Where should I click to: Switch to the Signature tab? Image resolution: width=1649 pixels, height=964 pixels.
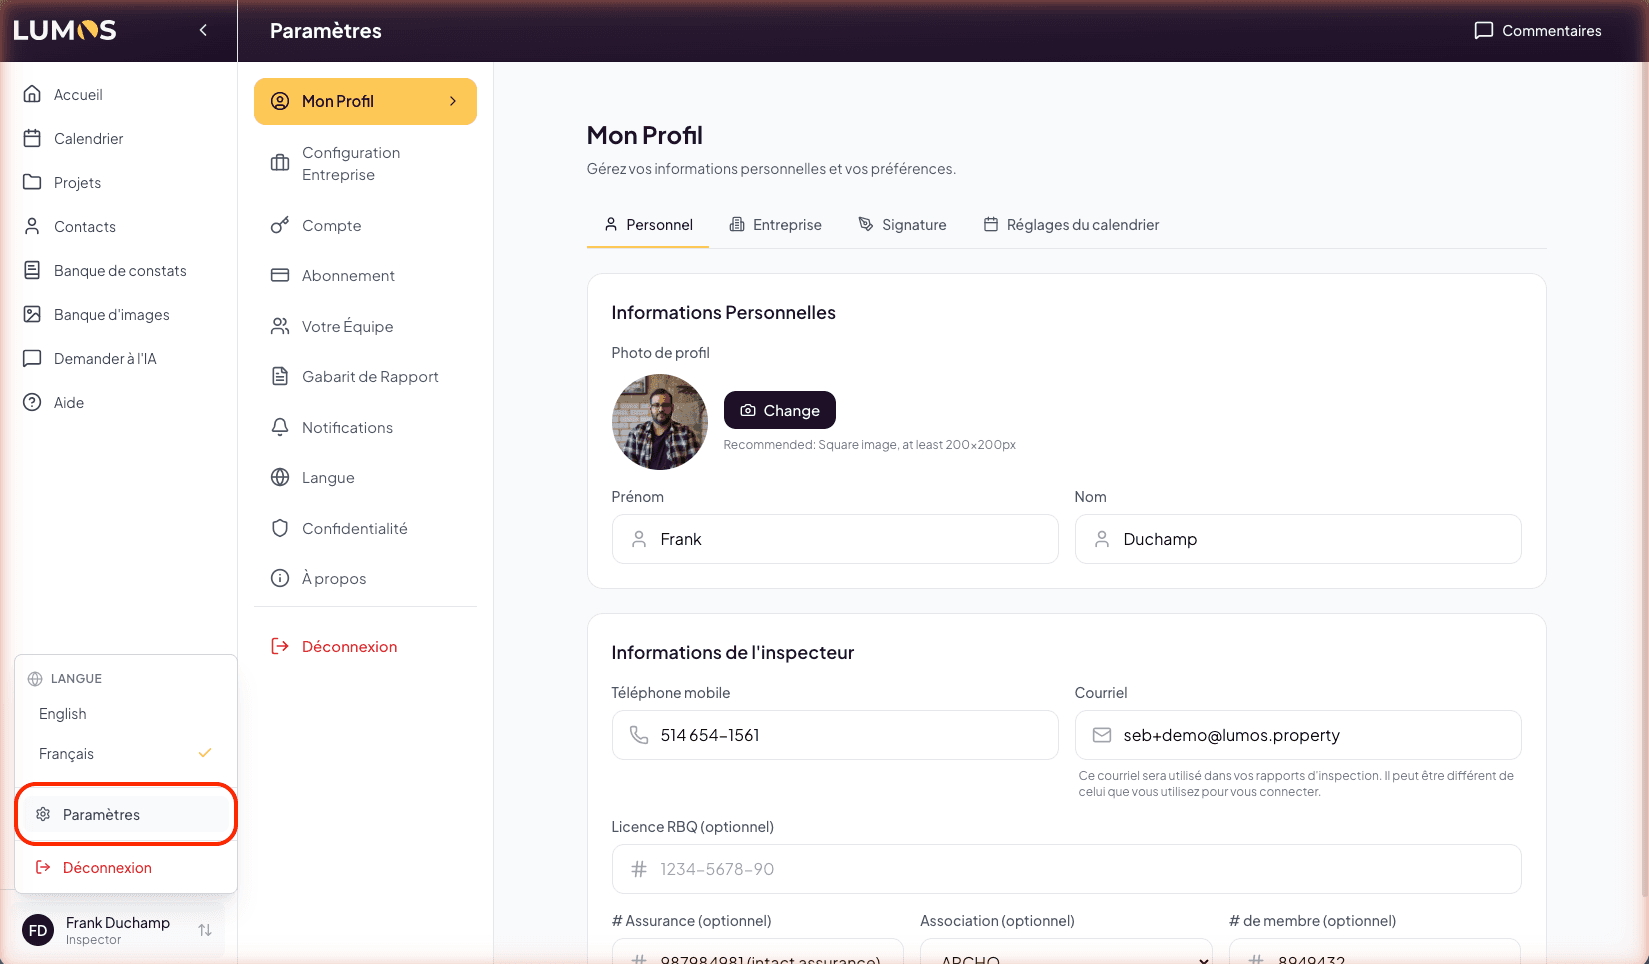click(x=902, y=225)
